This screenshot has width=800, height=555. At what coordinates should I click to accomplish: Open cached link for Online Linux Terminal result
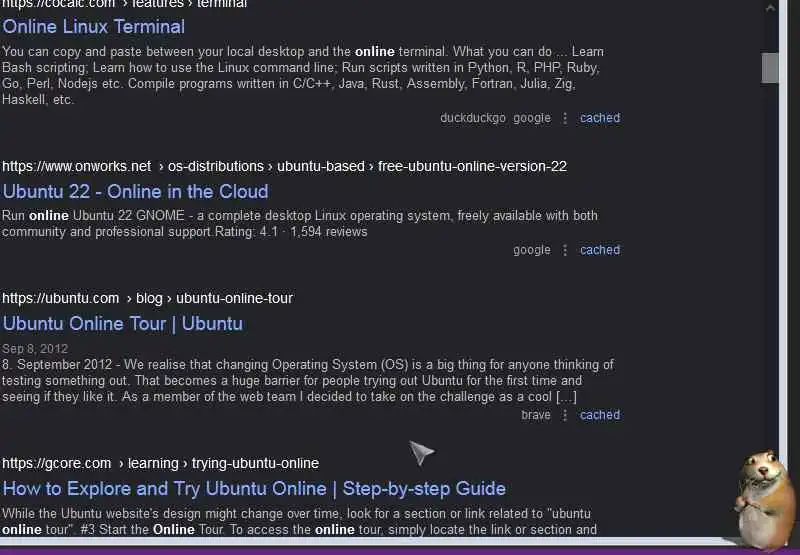pos(600,118)
